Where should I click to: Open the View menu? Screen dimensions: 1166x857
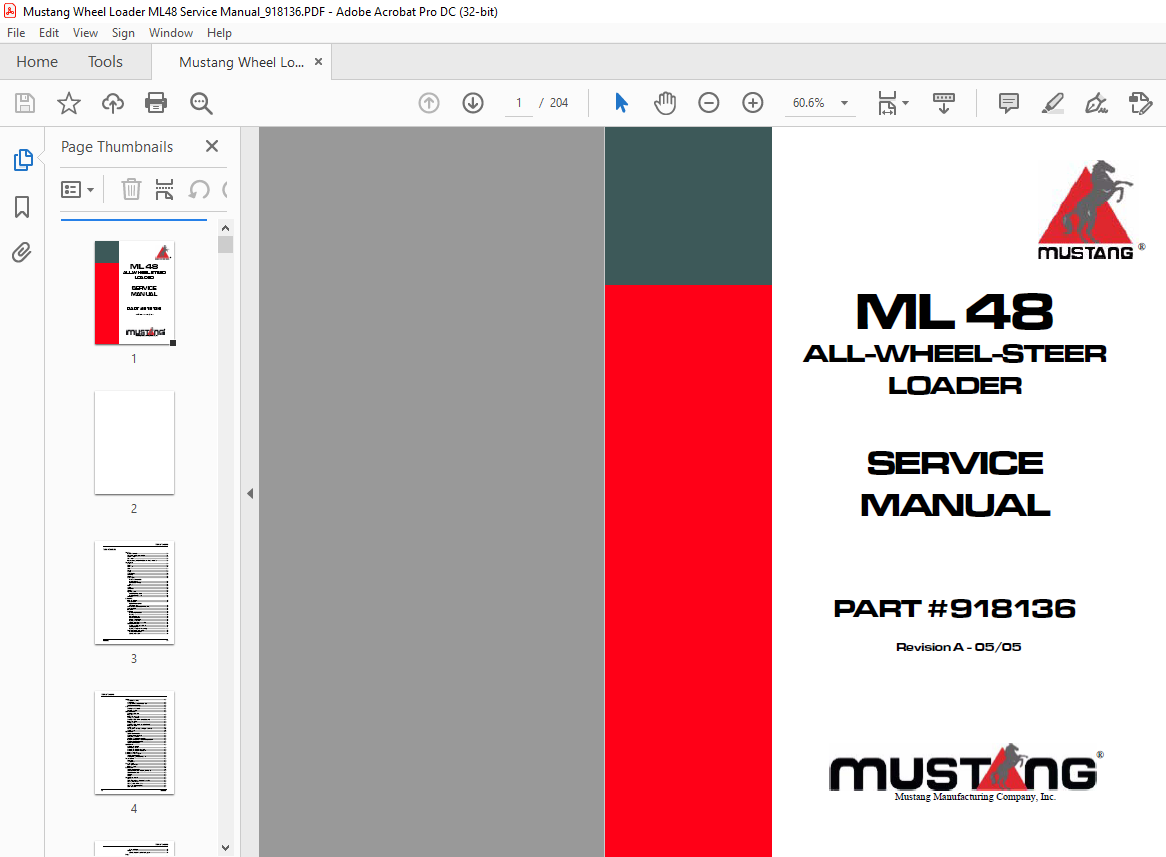click(x=86, y=33)
